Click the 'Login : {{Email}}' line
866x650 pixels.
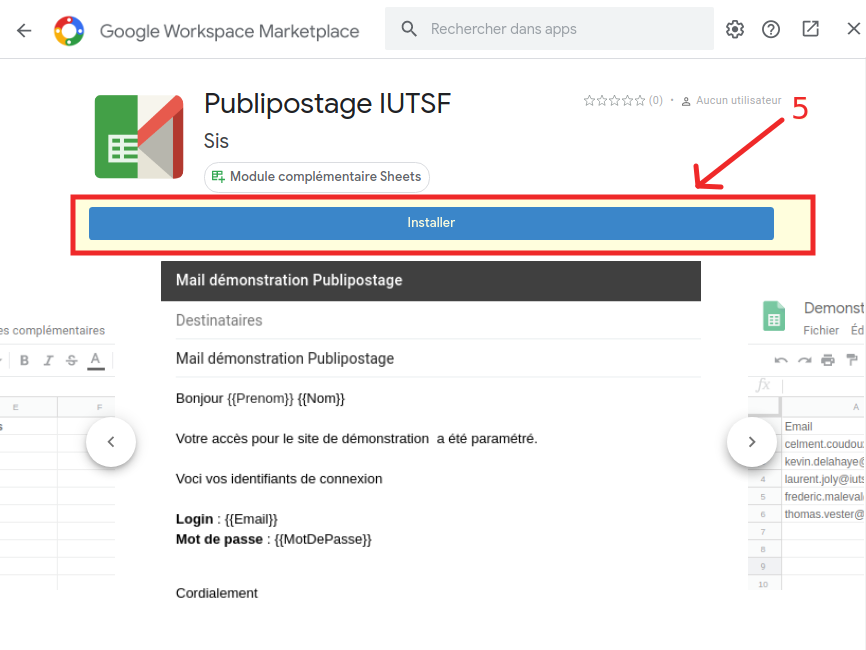[226, 519]
